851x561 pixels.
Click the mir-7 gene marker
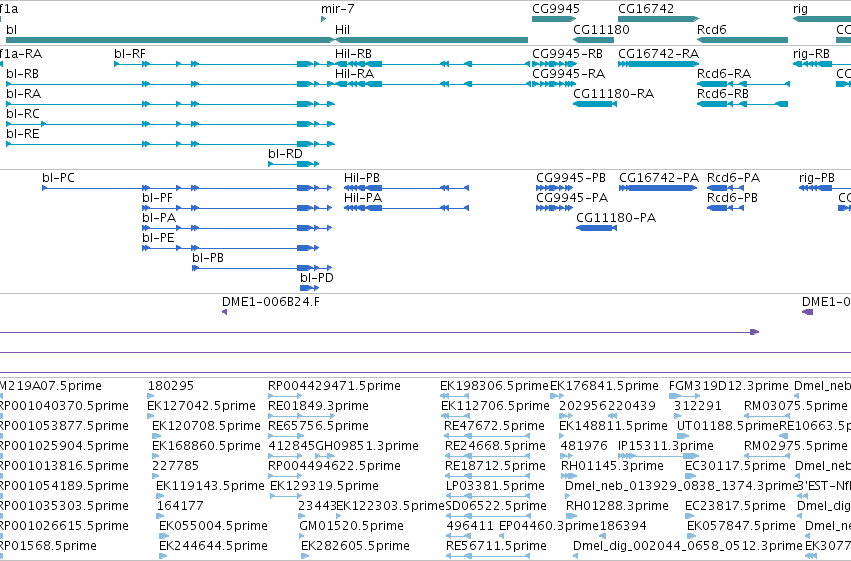[323, 19]
